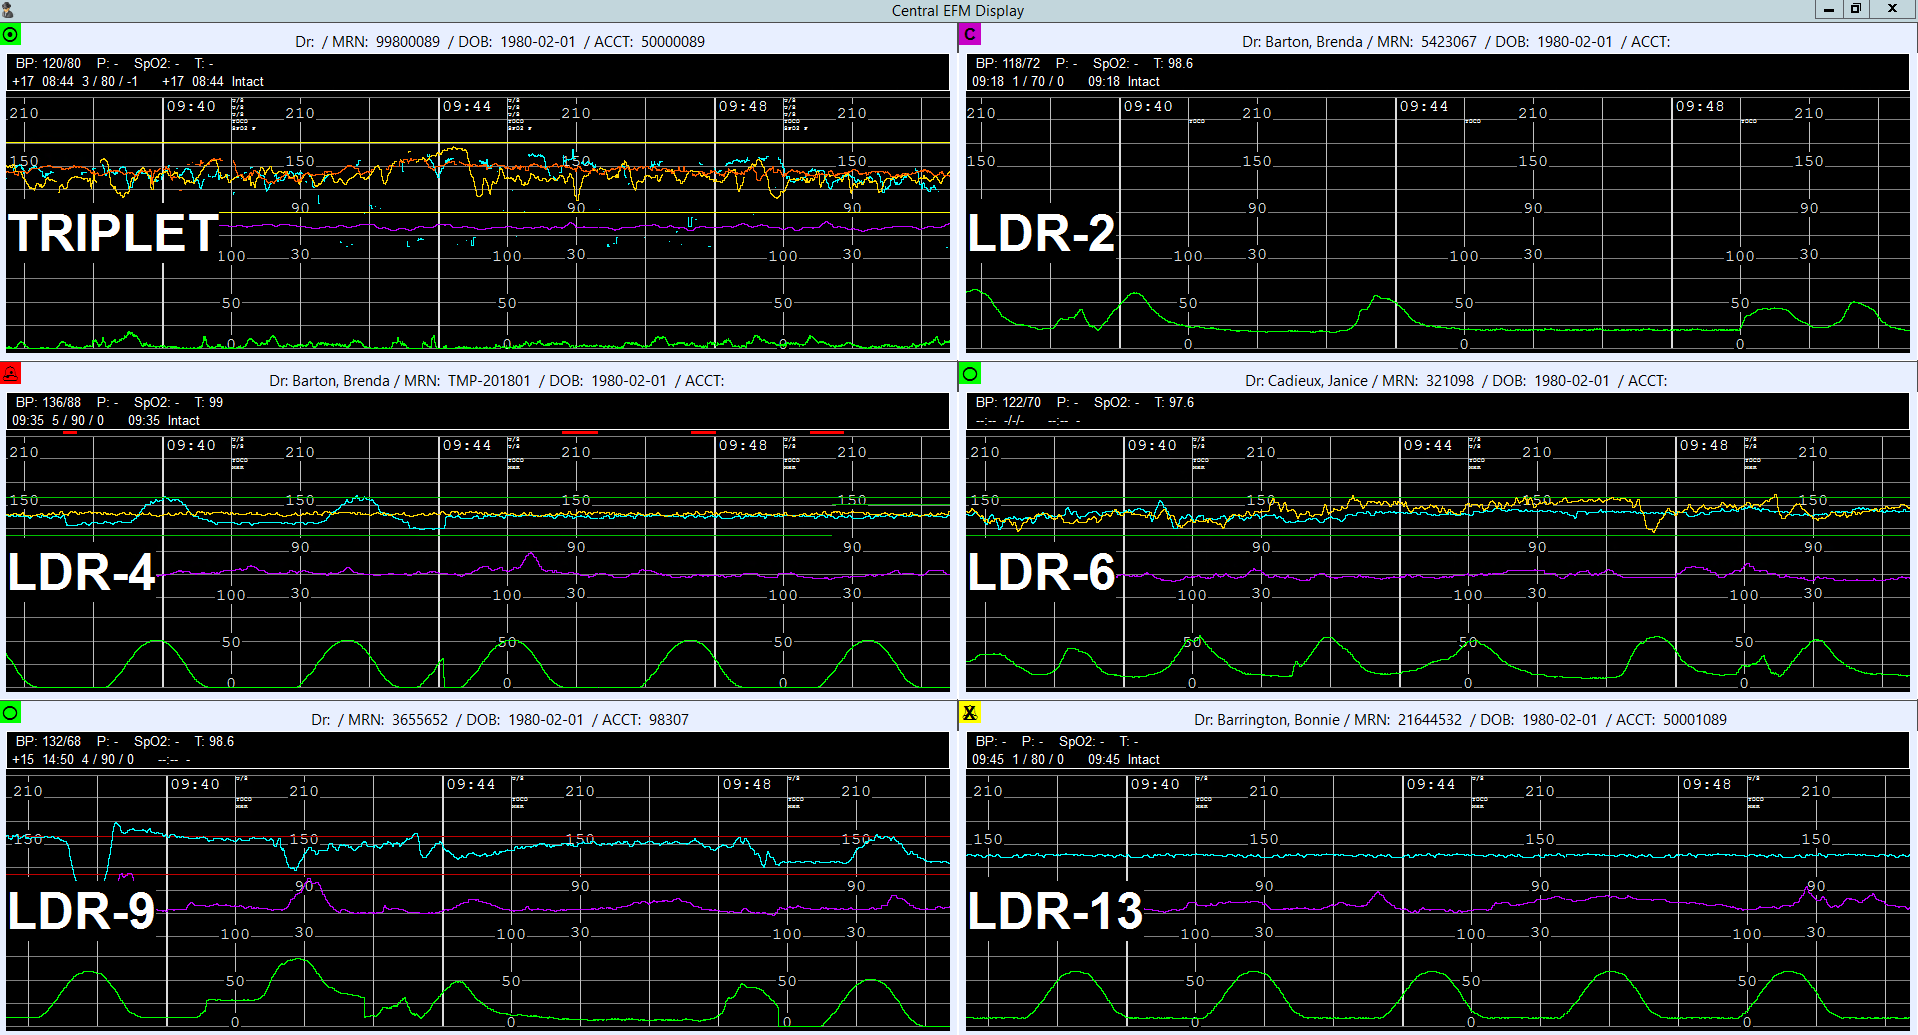
Task: Click the header for MRN TMP-201801
Action: [x=496, y=381]
